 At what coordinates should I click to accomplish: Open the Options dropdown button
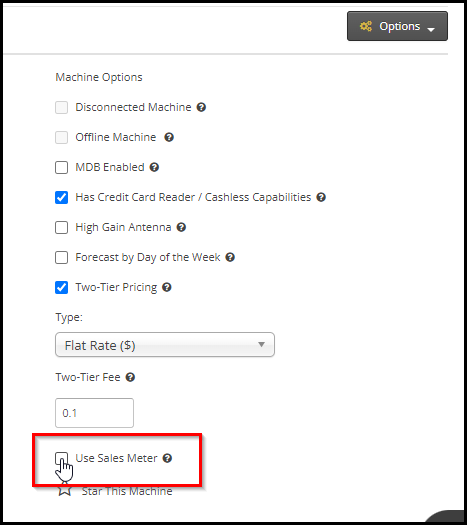click(x=397, y=26)
